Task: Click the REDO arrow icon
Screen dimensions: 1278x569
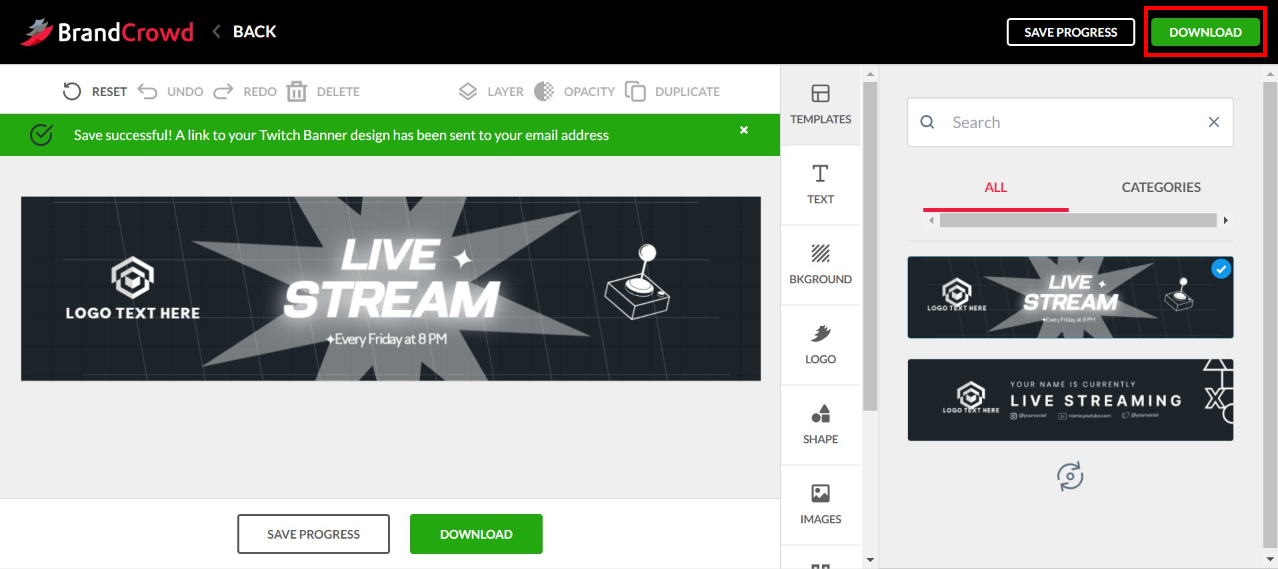Action: coord(223,91)
